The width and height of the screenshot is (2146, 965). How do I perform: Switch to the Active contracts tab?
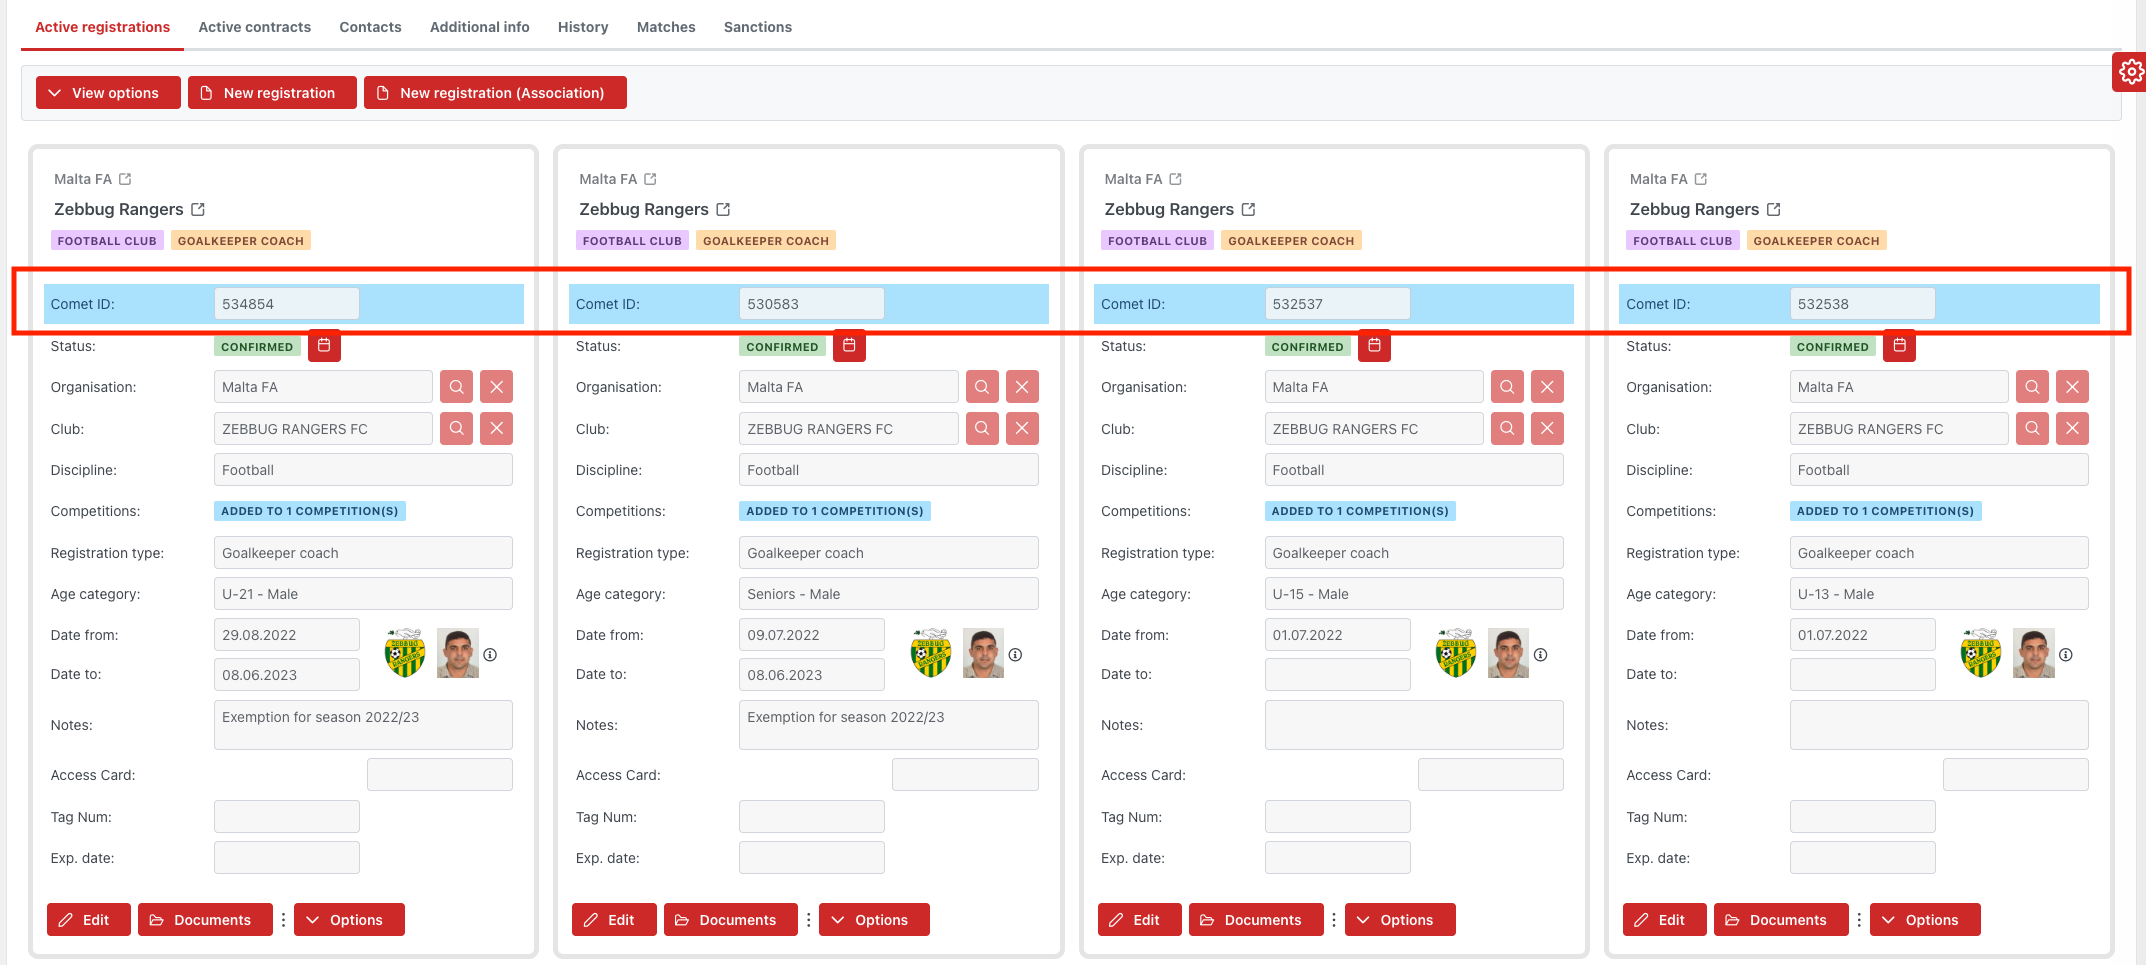pyautogui.click(x=254, y=27)
